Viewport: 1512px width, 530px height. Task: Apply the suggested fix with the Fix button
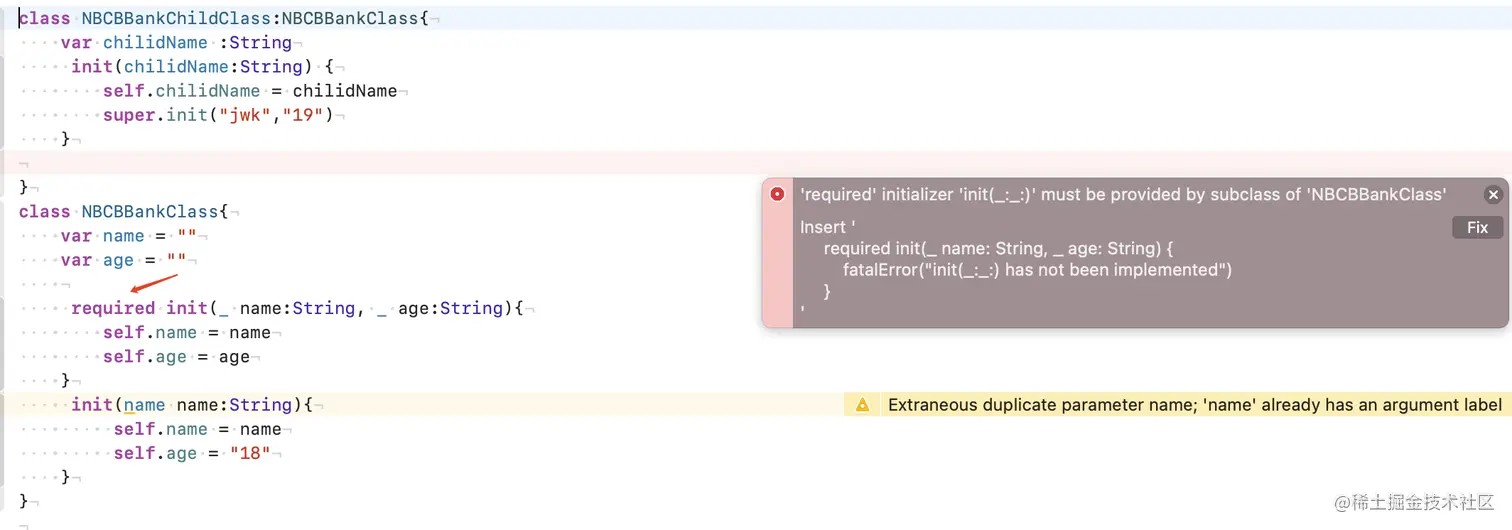point(1477,228)
